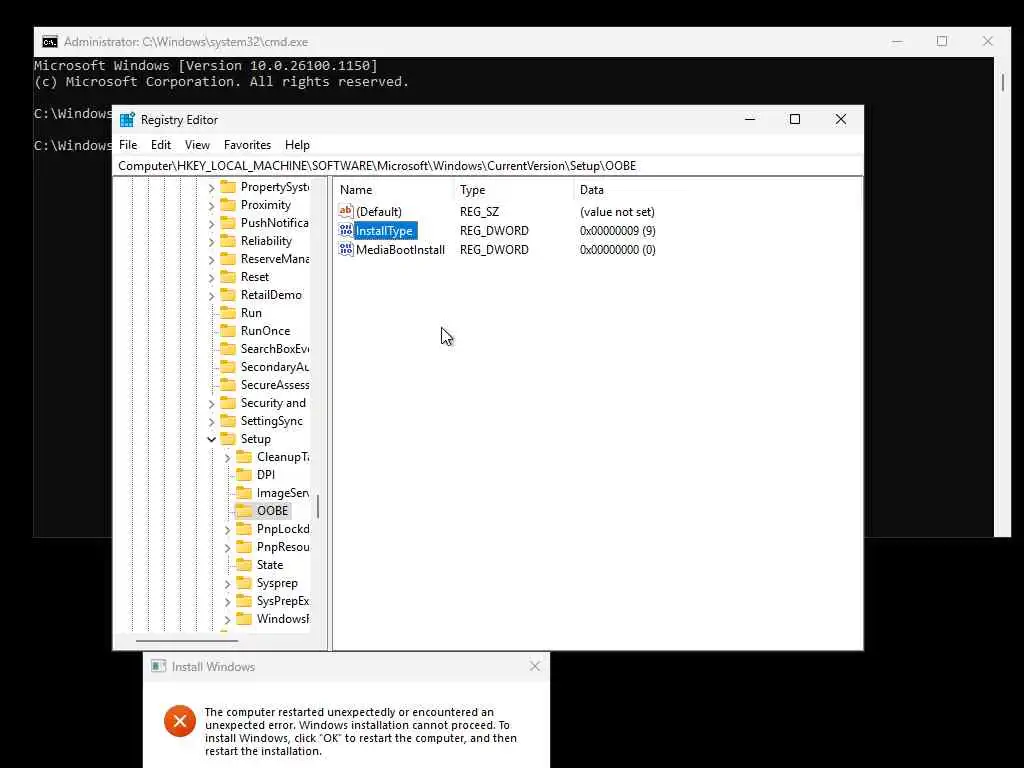Image resolution: width=1024 pixels, height=768 pixels.
Task: Select the OOBE key folder icon
Action: coord(244,511)
